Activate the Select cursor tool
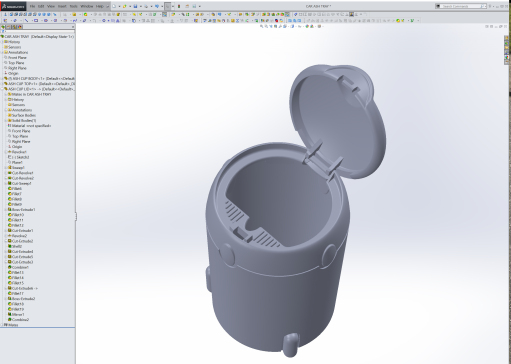Screen dimensions: 511x364 tap(168, 6)
